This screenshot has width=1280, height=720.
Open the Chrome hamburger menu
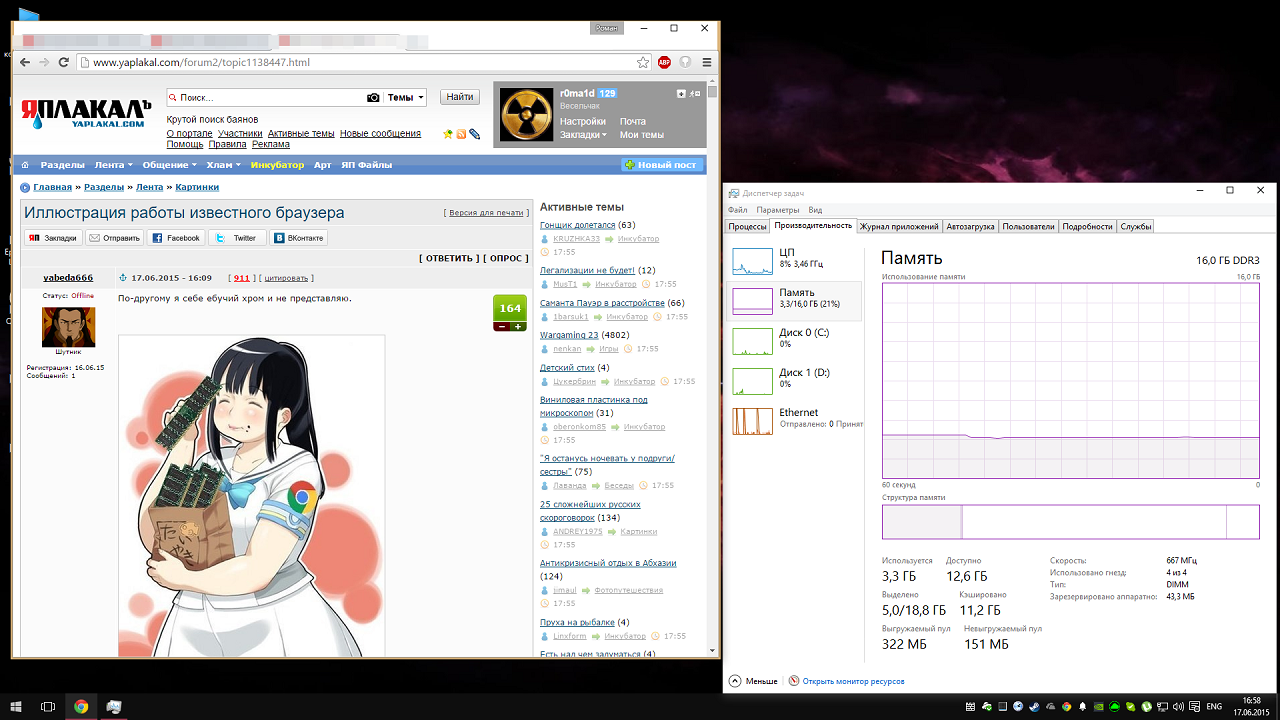[x=707, y=62]
